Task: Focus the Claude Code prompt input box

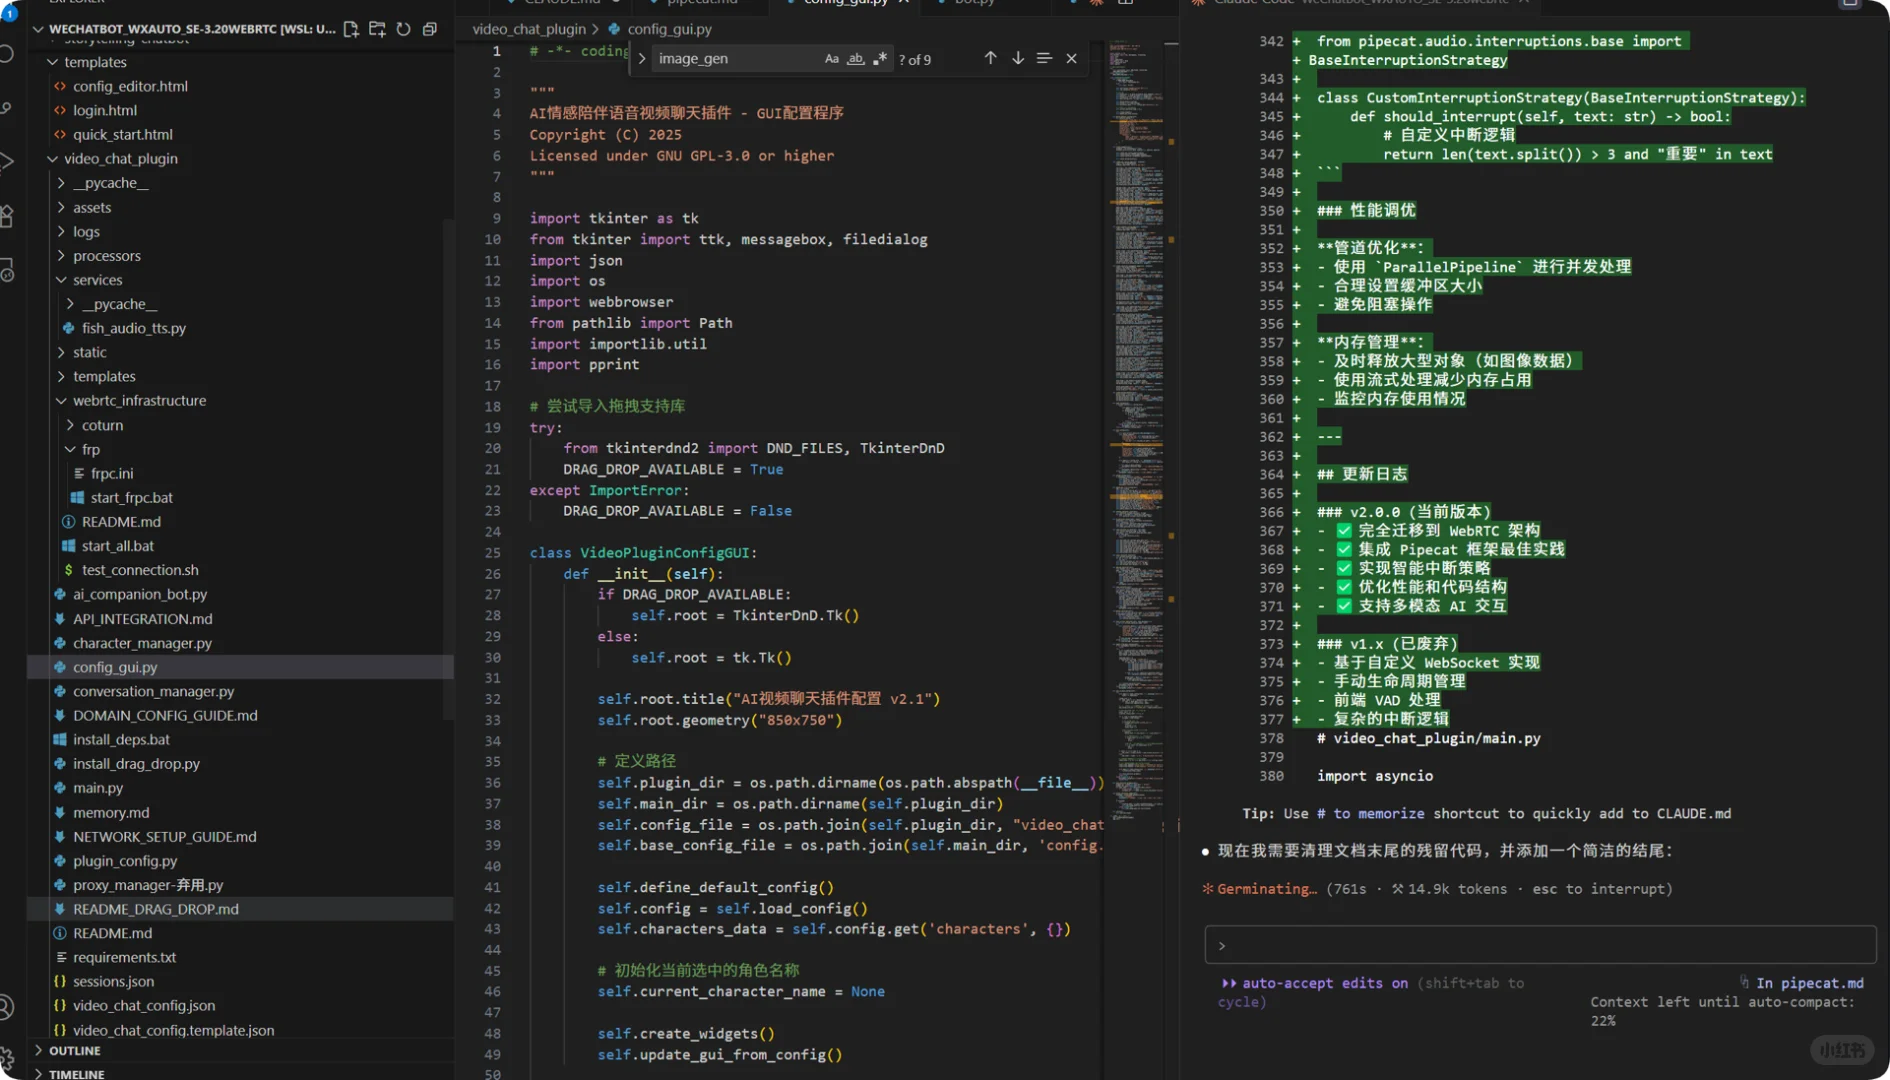Action: 1540,945
